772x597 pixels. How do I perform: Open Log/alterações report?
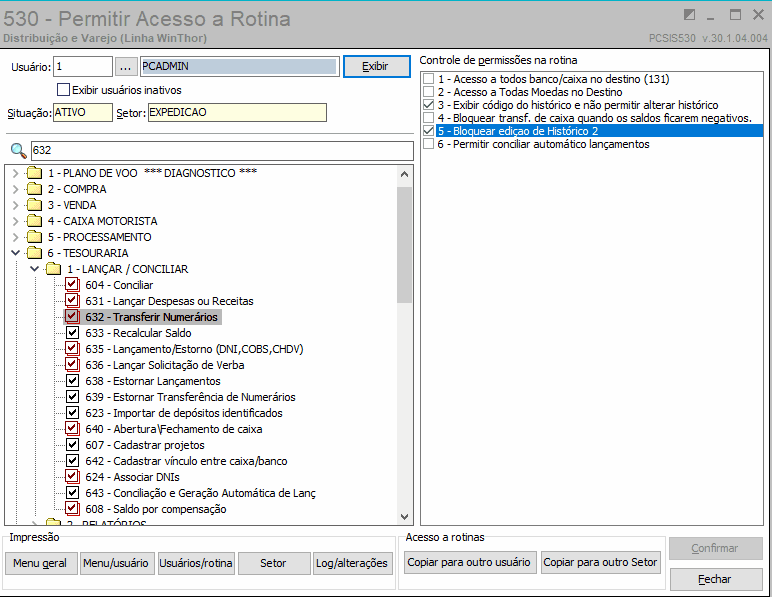pyautogui.click(x=353, y=563)
